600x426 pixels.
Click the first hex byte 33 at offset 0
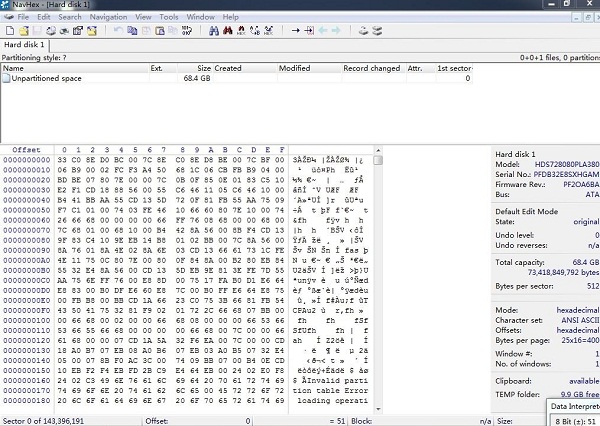[x=62, y=160]
